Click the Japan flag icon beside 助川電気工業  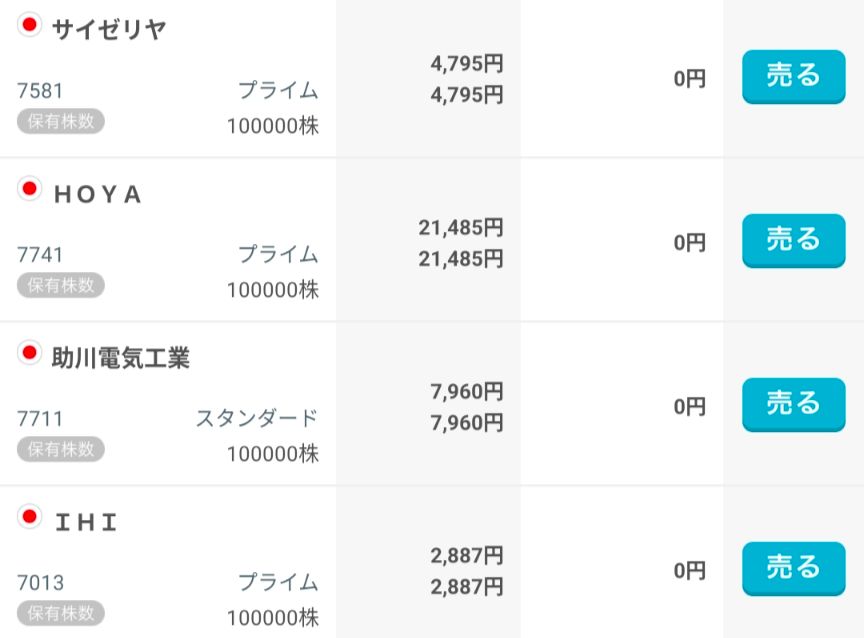(x=29, y=352)
